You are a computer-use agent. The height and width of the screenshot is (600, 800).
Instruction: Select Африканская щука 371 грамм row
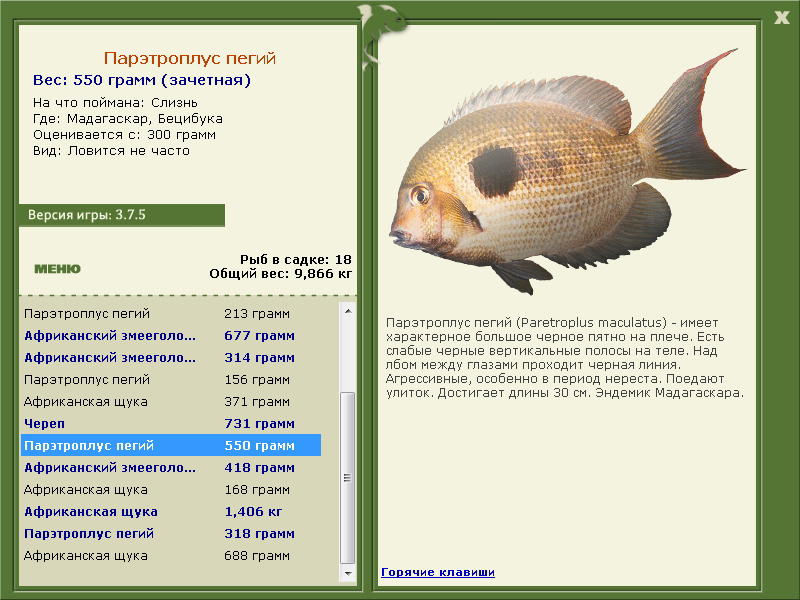click(171, 402)
